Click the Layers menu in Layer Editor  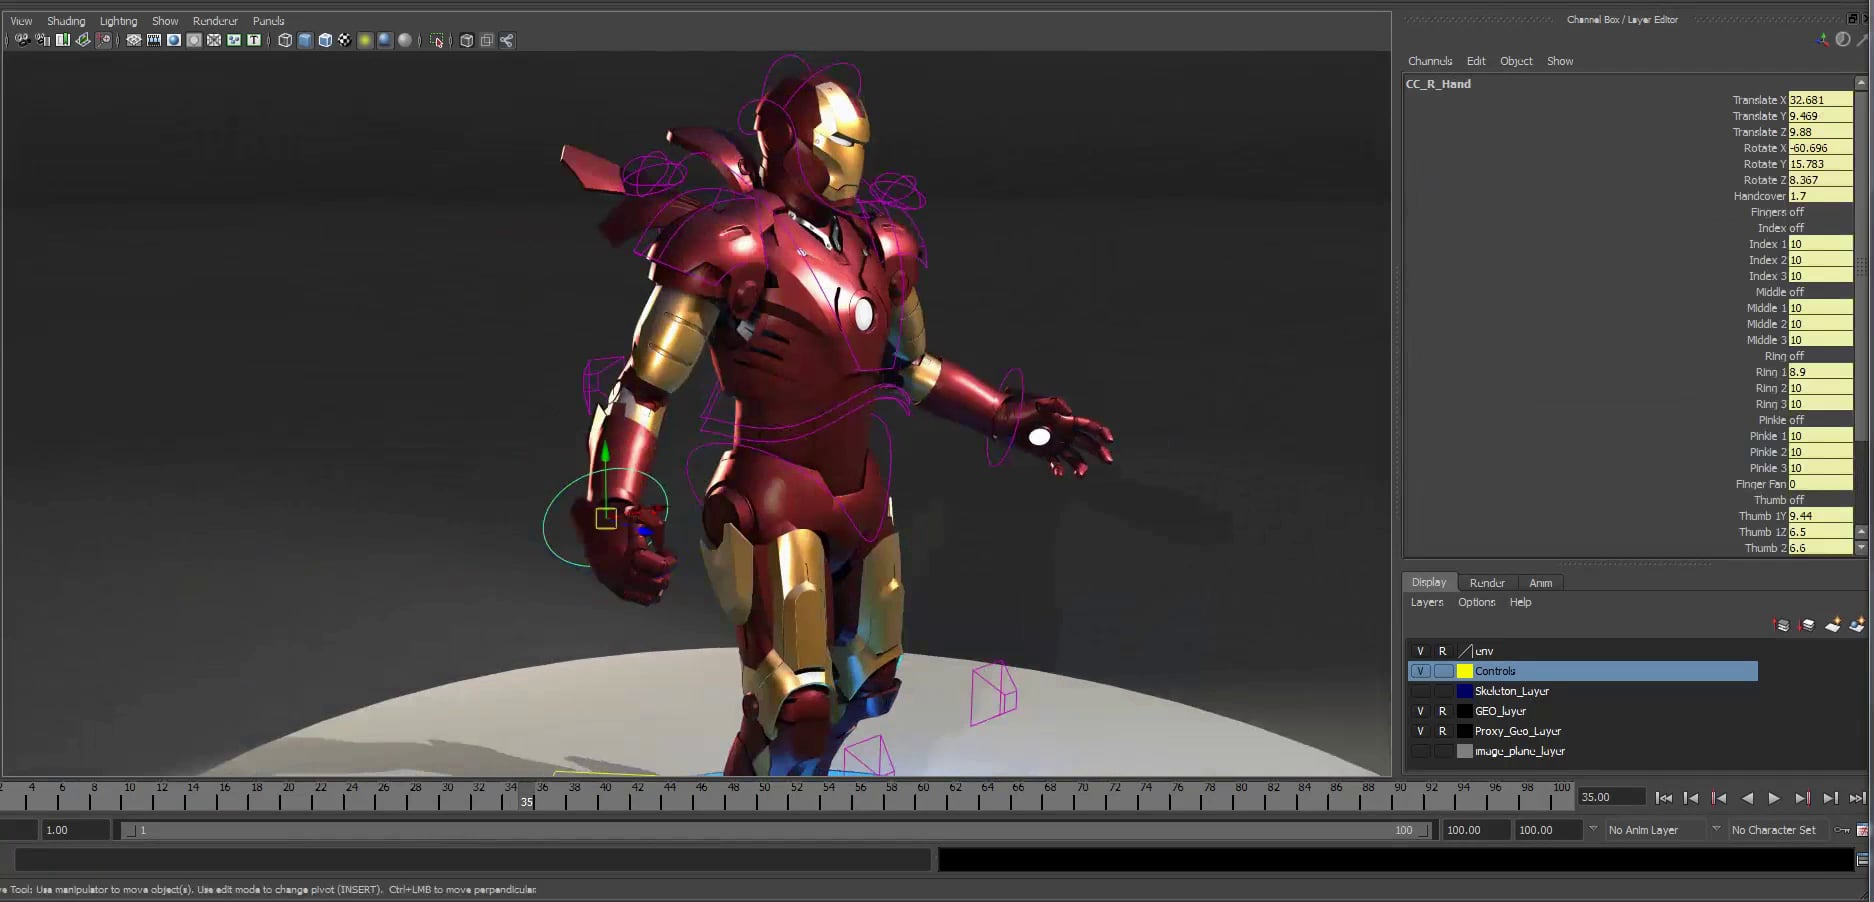(x=1426, y=602)
